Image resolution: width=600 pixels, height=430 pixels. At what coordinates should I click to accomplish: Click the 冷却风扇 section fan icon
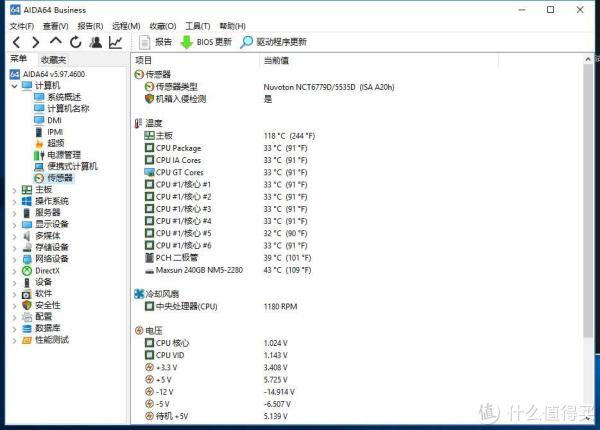139,294
